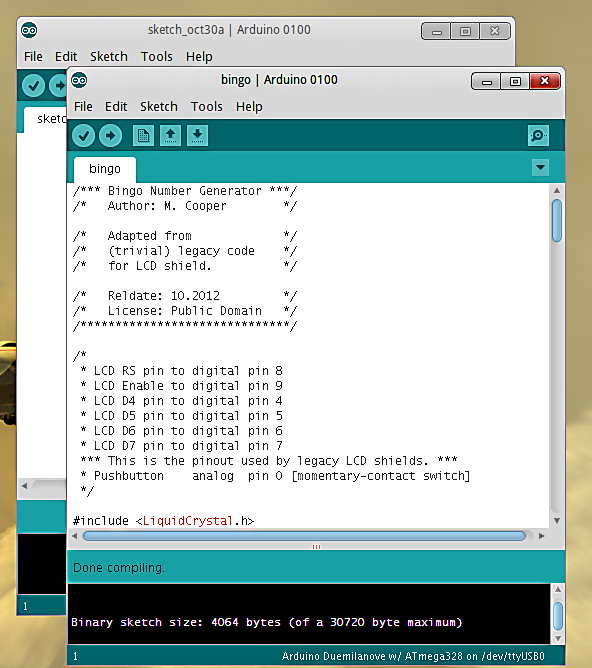
Task: Click the 'Done compiling.' status message
Action: (x=119, y=568)
